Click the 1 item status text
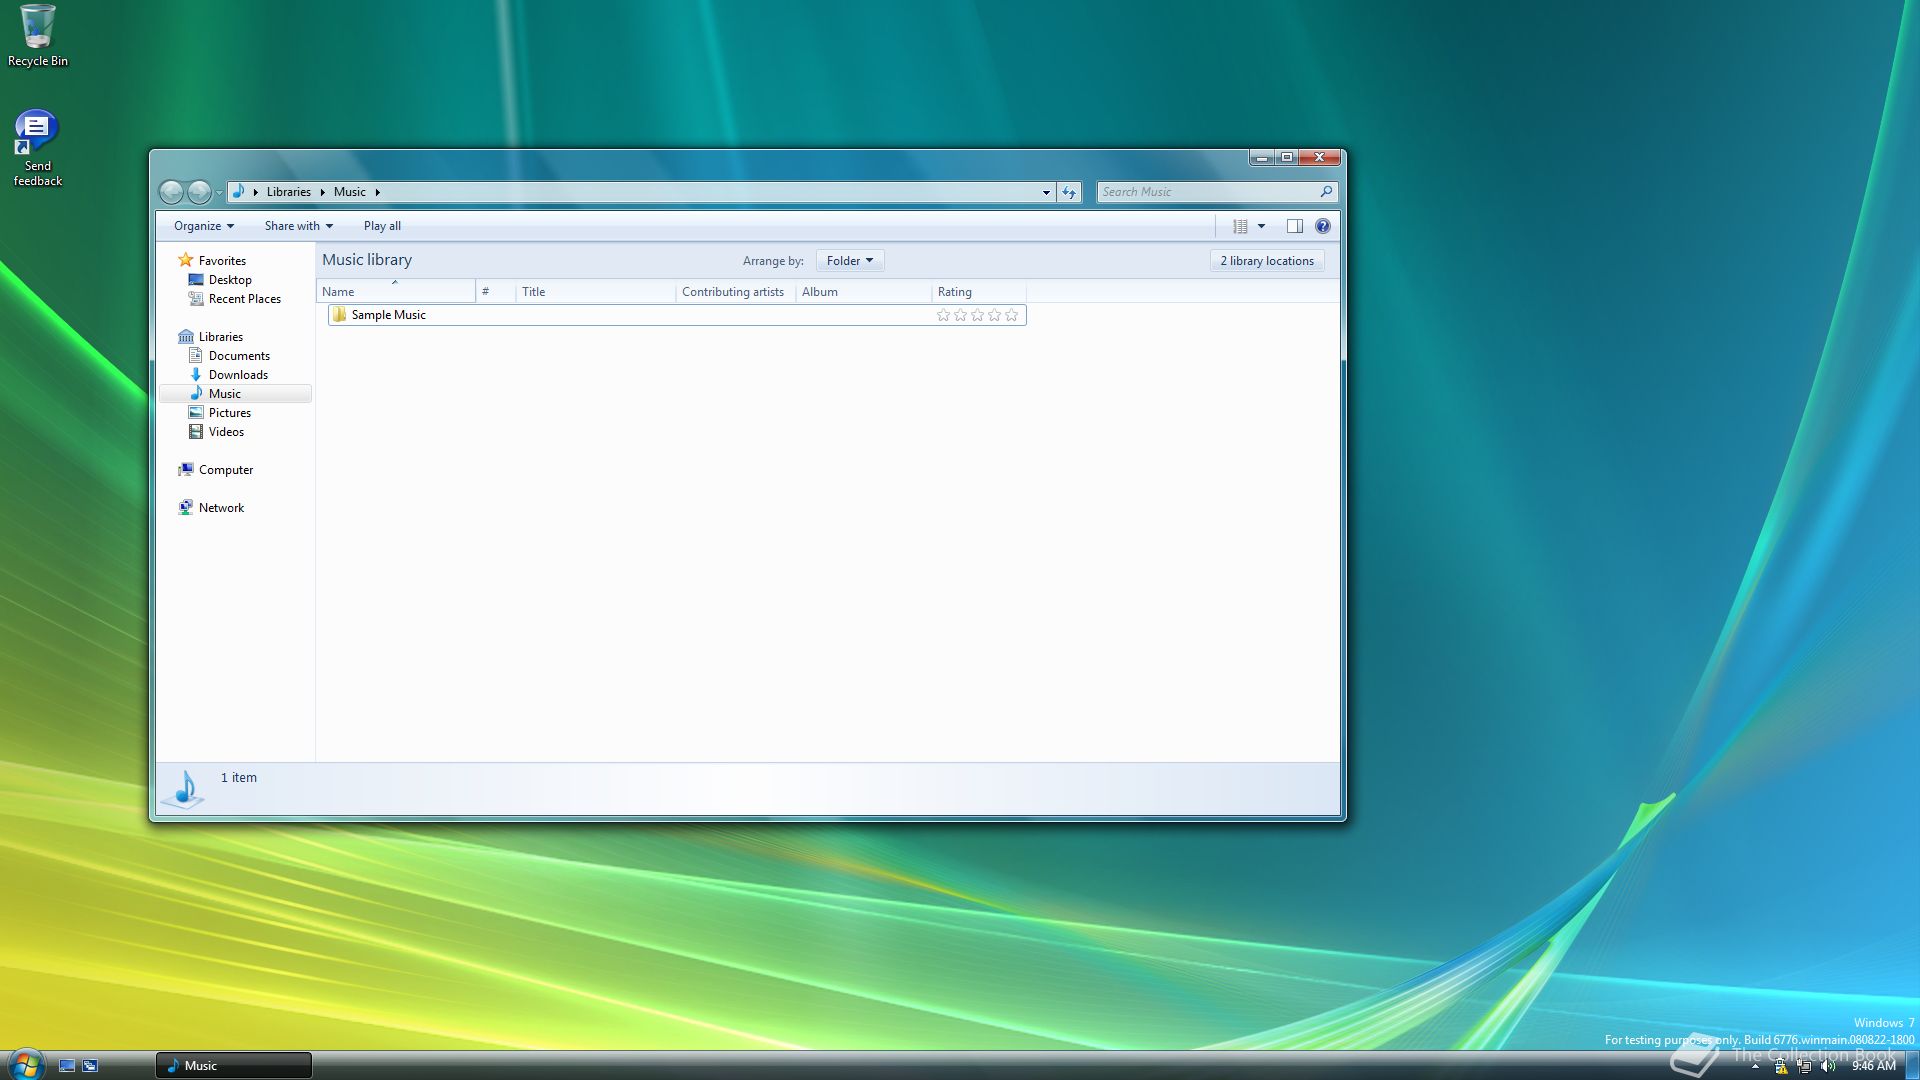1920x1080 pixels. [238, 777]
